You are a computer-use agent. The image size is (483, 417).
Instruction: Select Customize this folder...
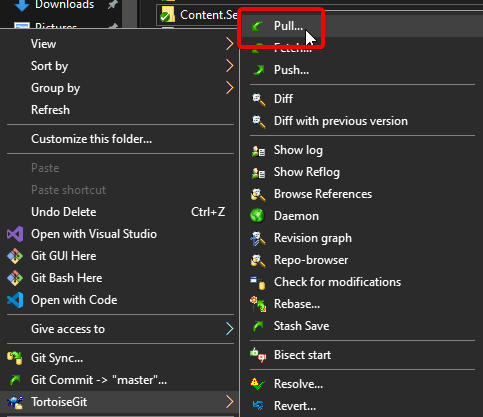coord(120,139)
